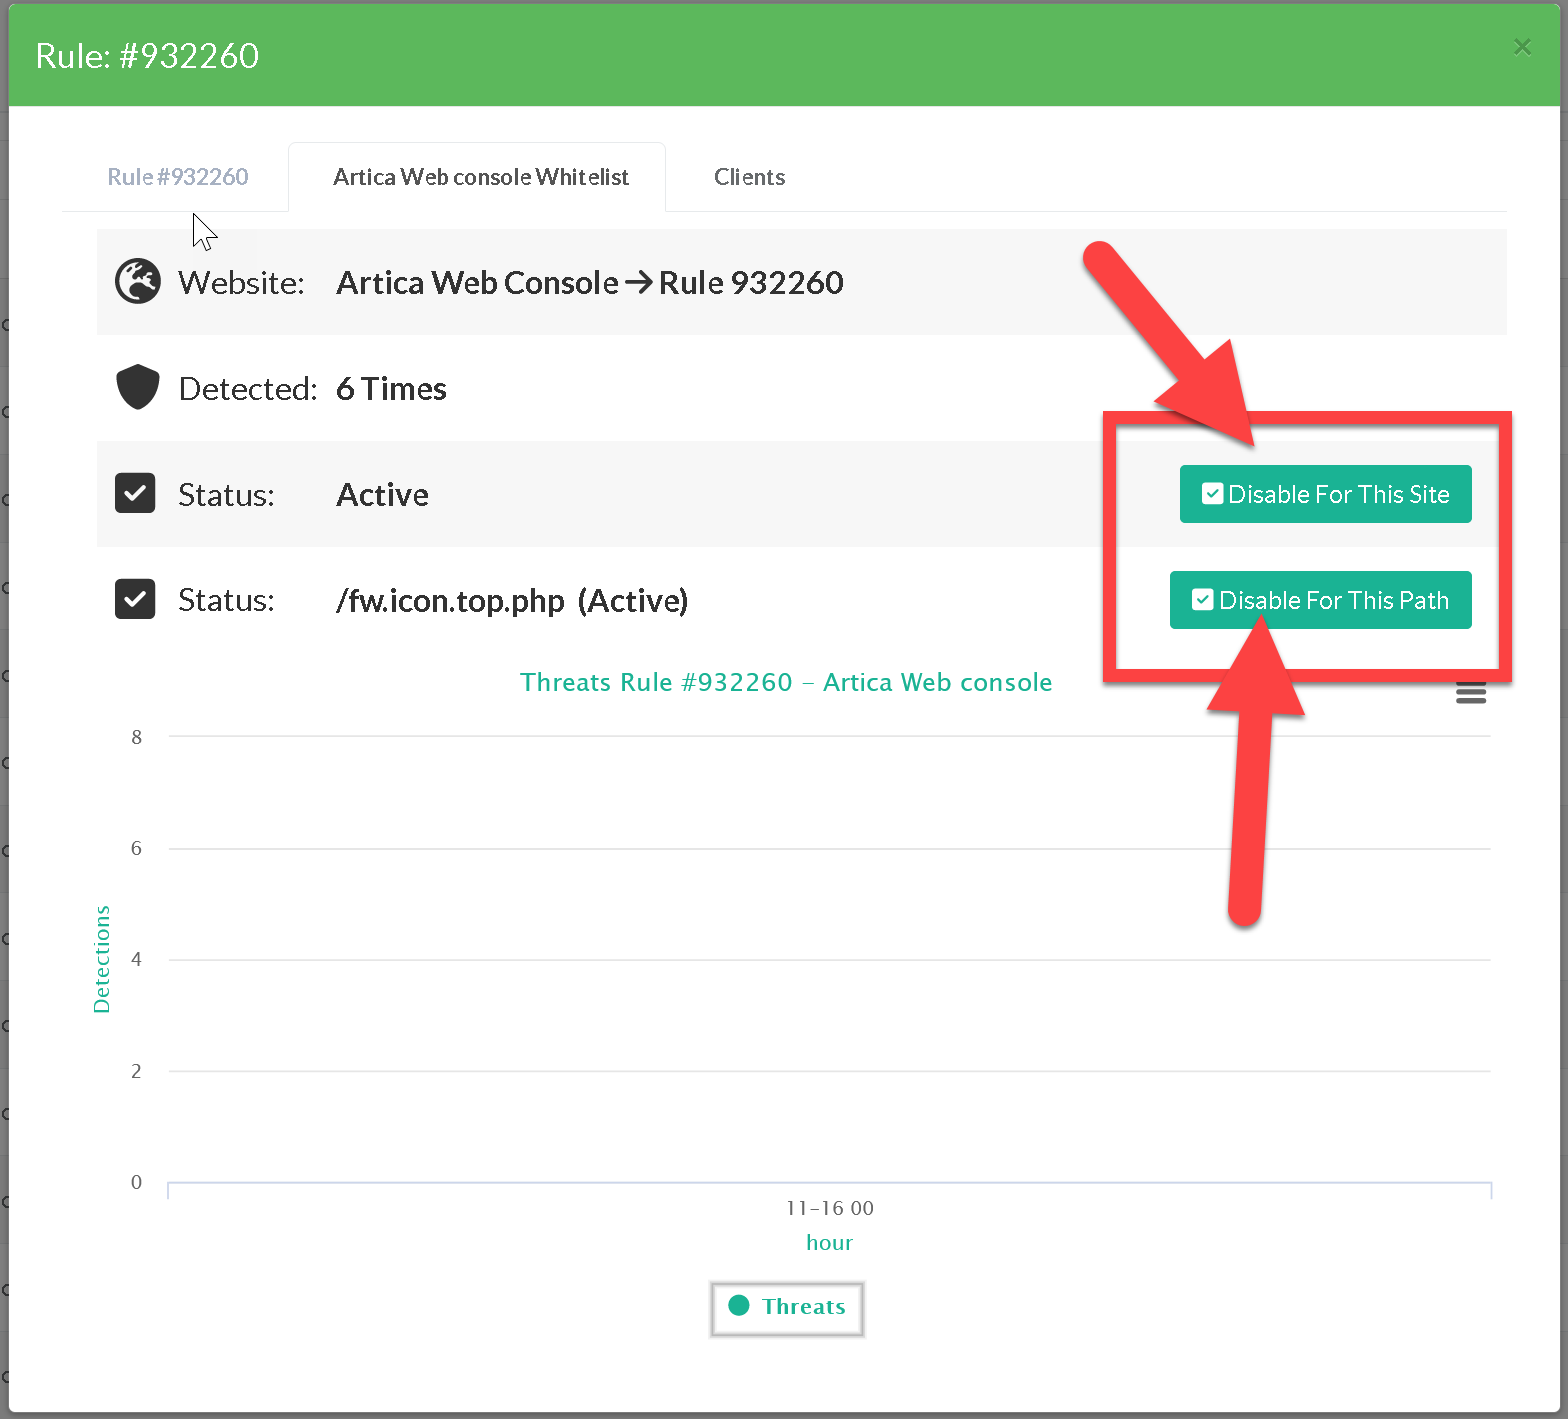This screenshot has width=1568, height=1419.
Task: Click the Detected shield icon
Action: tap(137, 388)
